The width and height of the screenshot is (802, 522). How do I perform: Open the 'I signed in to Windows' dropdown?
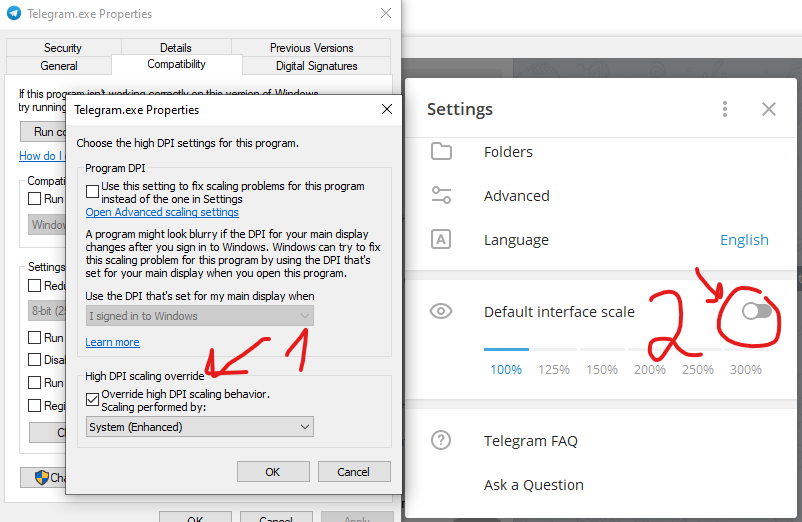tap(199, 316)
